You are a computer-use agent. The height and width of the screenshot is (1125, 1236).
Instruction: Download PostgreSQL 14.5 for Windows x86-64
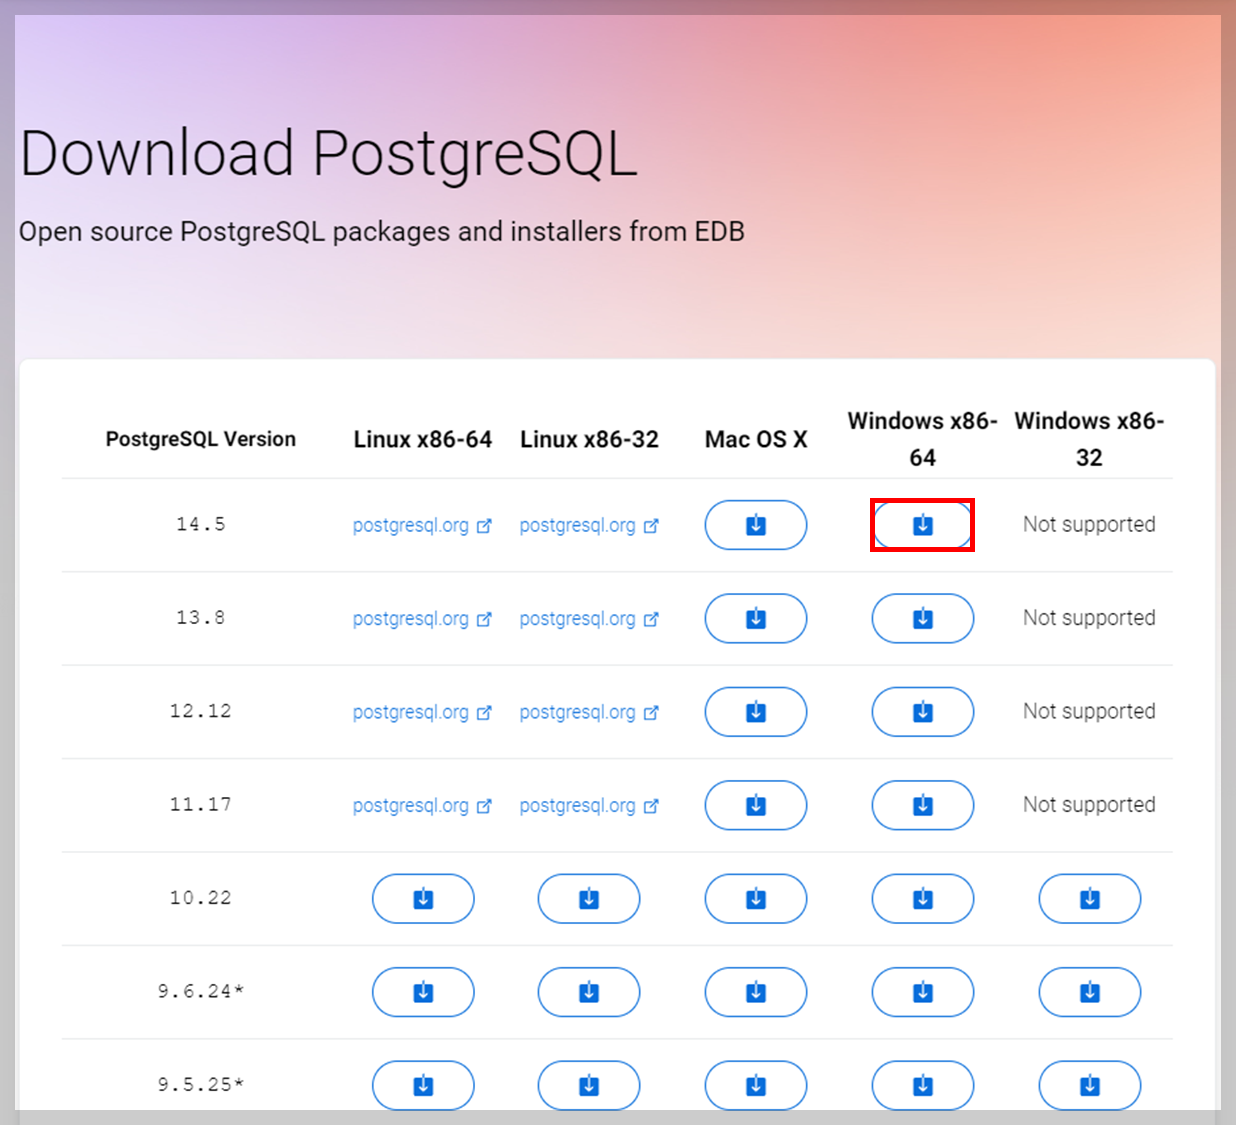pyautogui.click(x=922, y=525)
